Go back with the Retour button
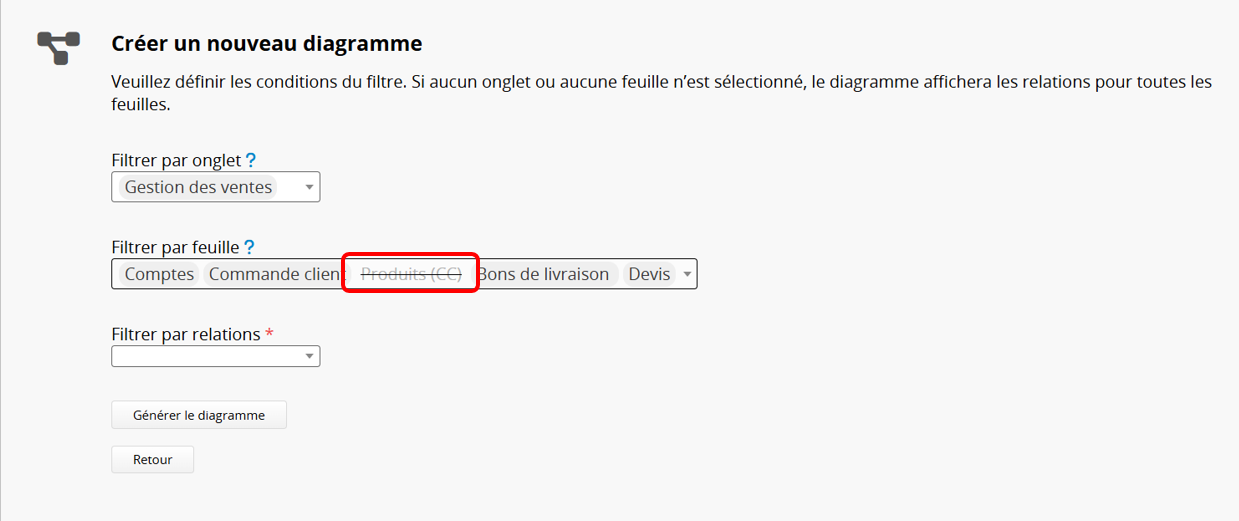This screenshot has height=521, width=1239. coord(152,460)
